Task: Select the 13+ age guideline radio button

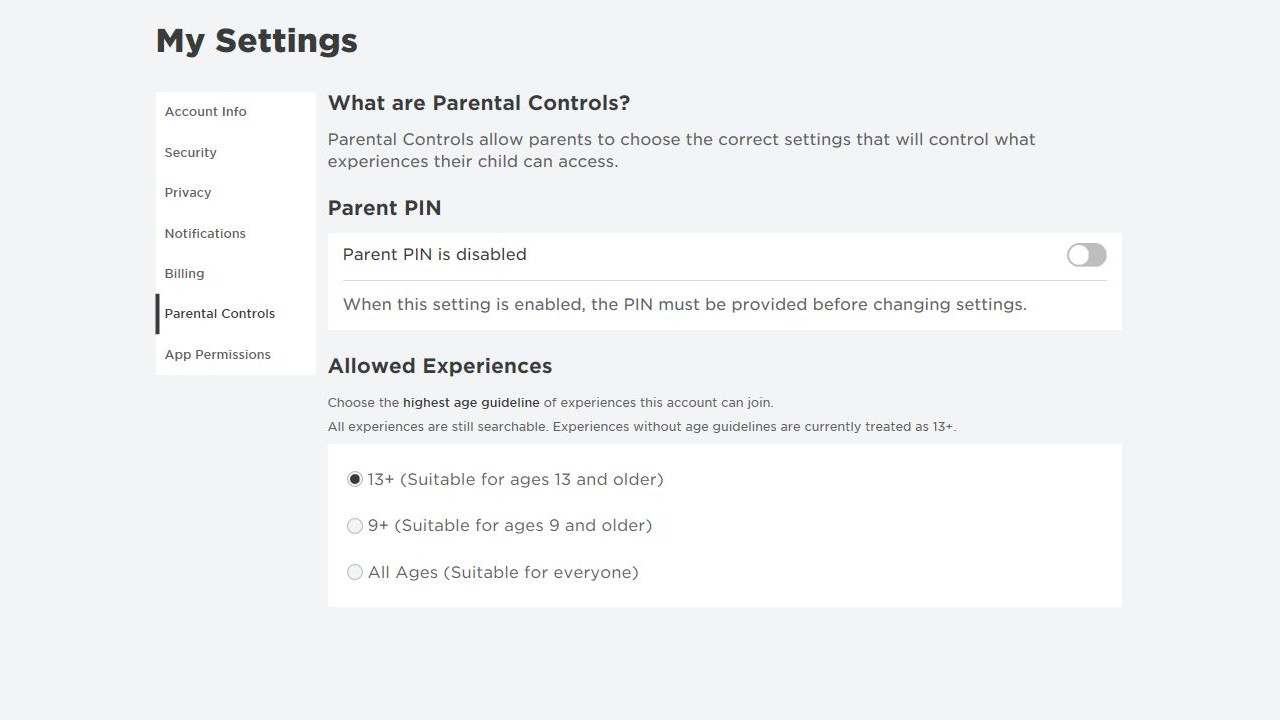Action: tap(355, 480)
